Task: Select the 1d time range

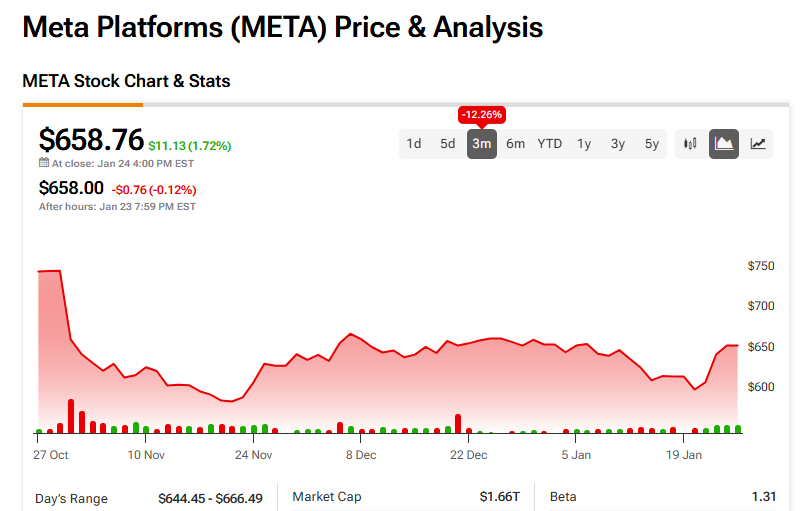Action: [413, 144]
